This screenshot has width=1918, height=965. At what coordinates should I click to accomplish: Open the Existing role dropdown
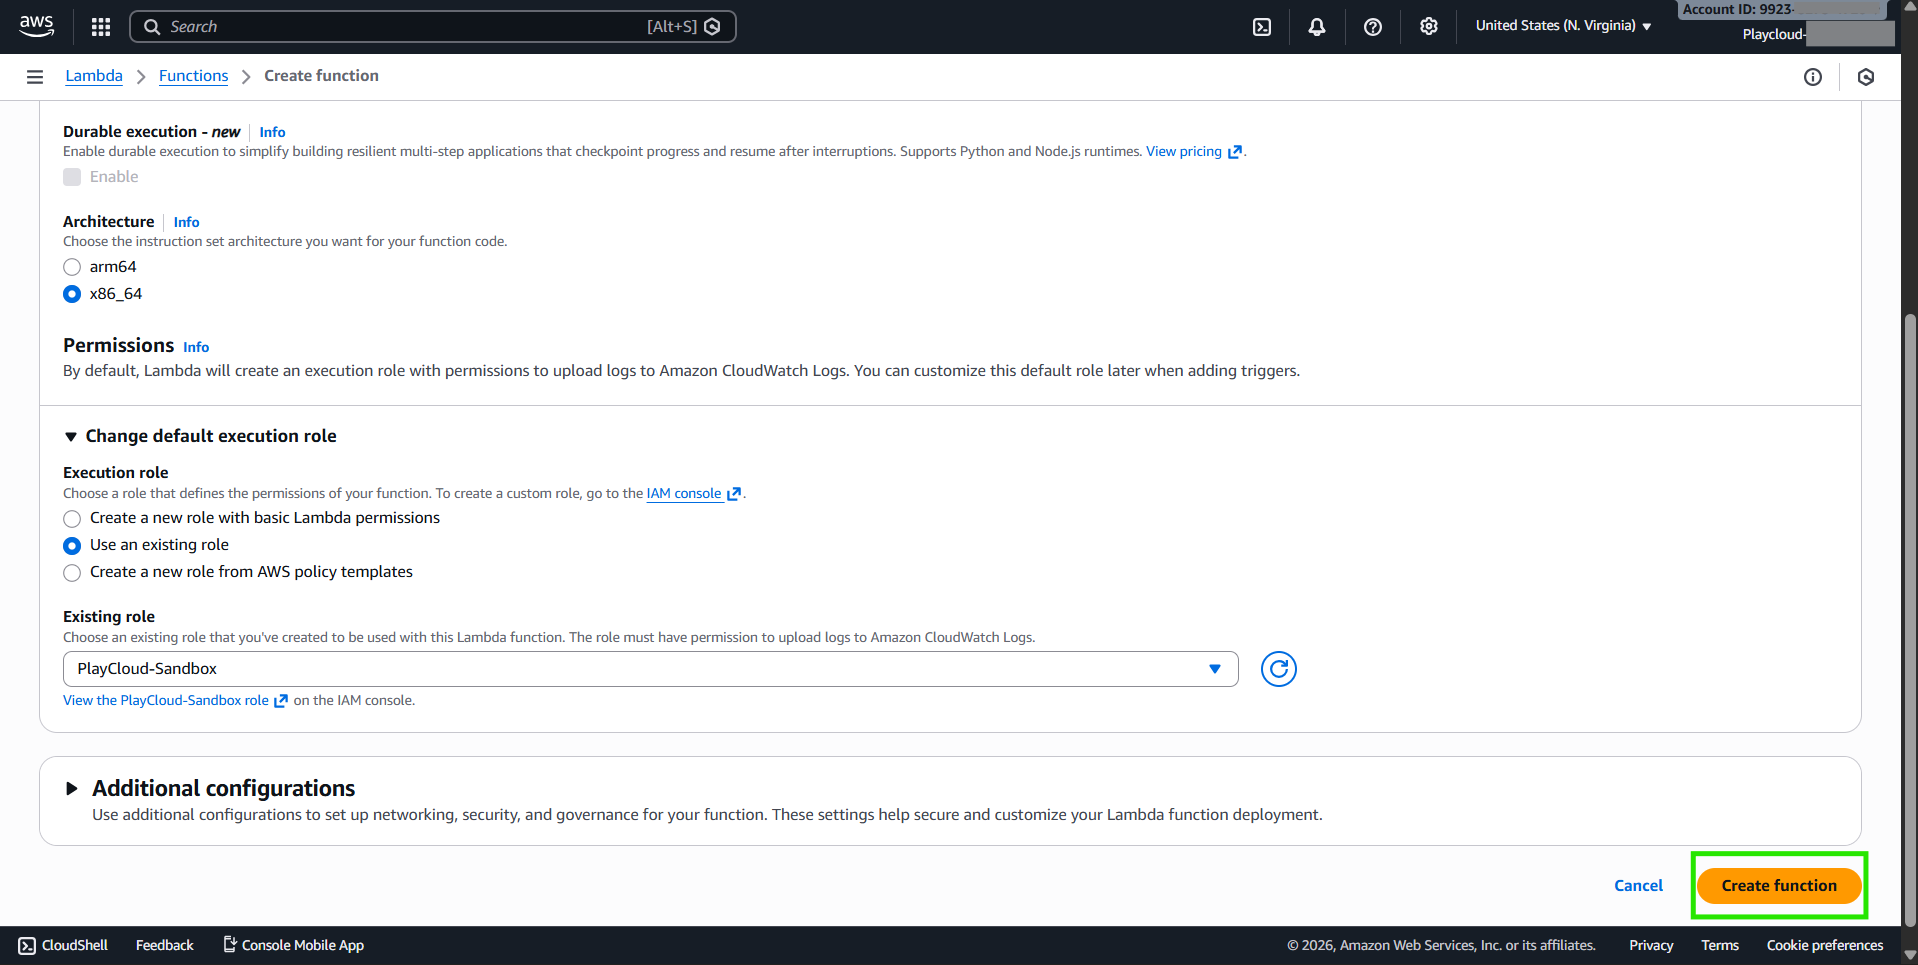650,669
